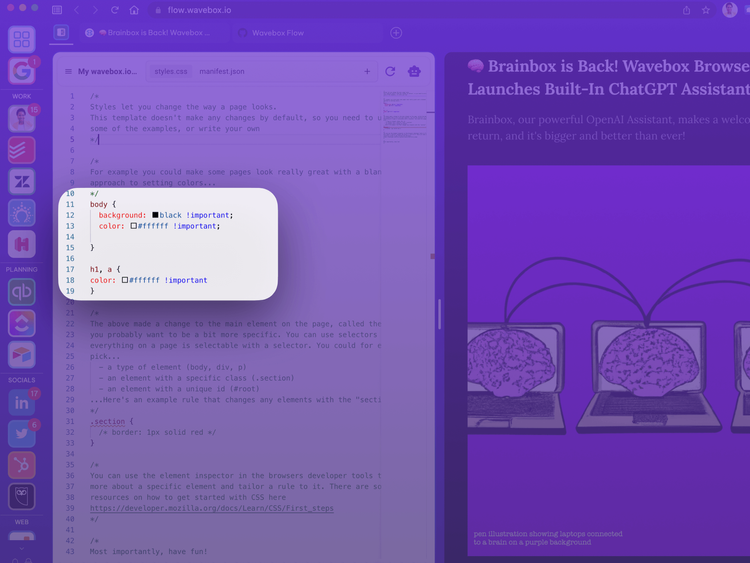750x563 pixels.
Task: Add a new file with plus icon
Action: (x=367, y=71)
